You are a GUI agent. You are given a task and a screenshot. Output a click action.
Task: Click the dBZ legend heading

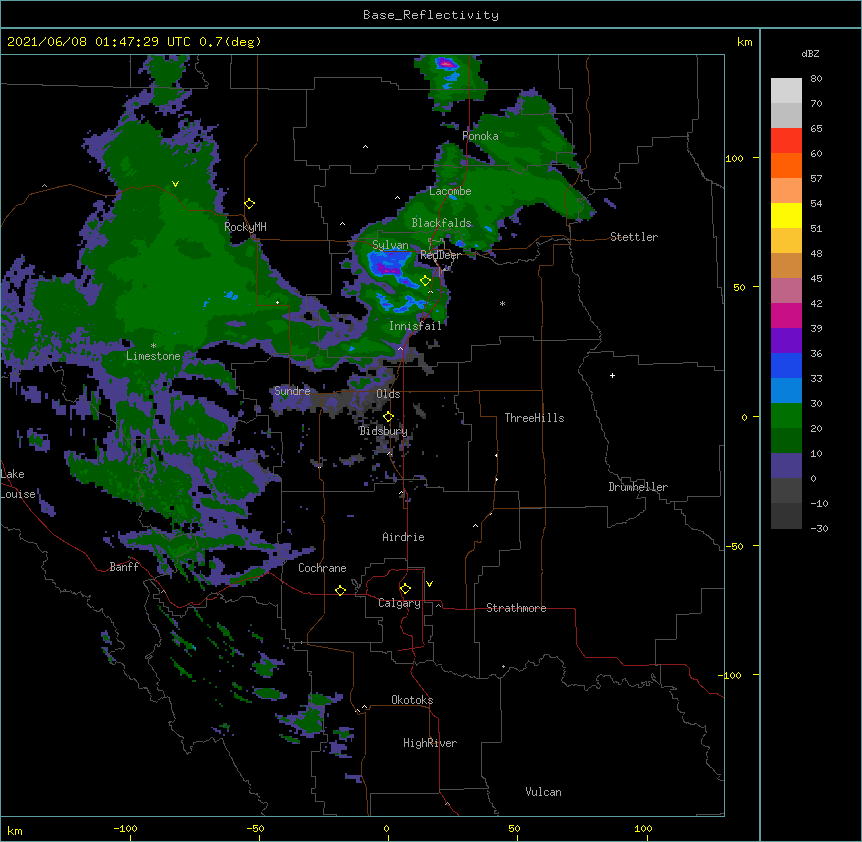(x=810, y=54)
